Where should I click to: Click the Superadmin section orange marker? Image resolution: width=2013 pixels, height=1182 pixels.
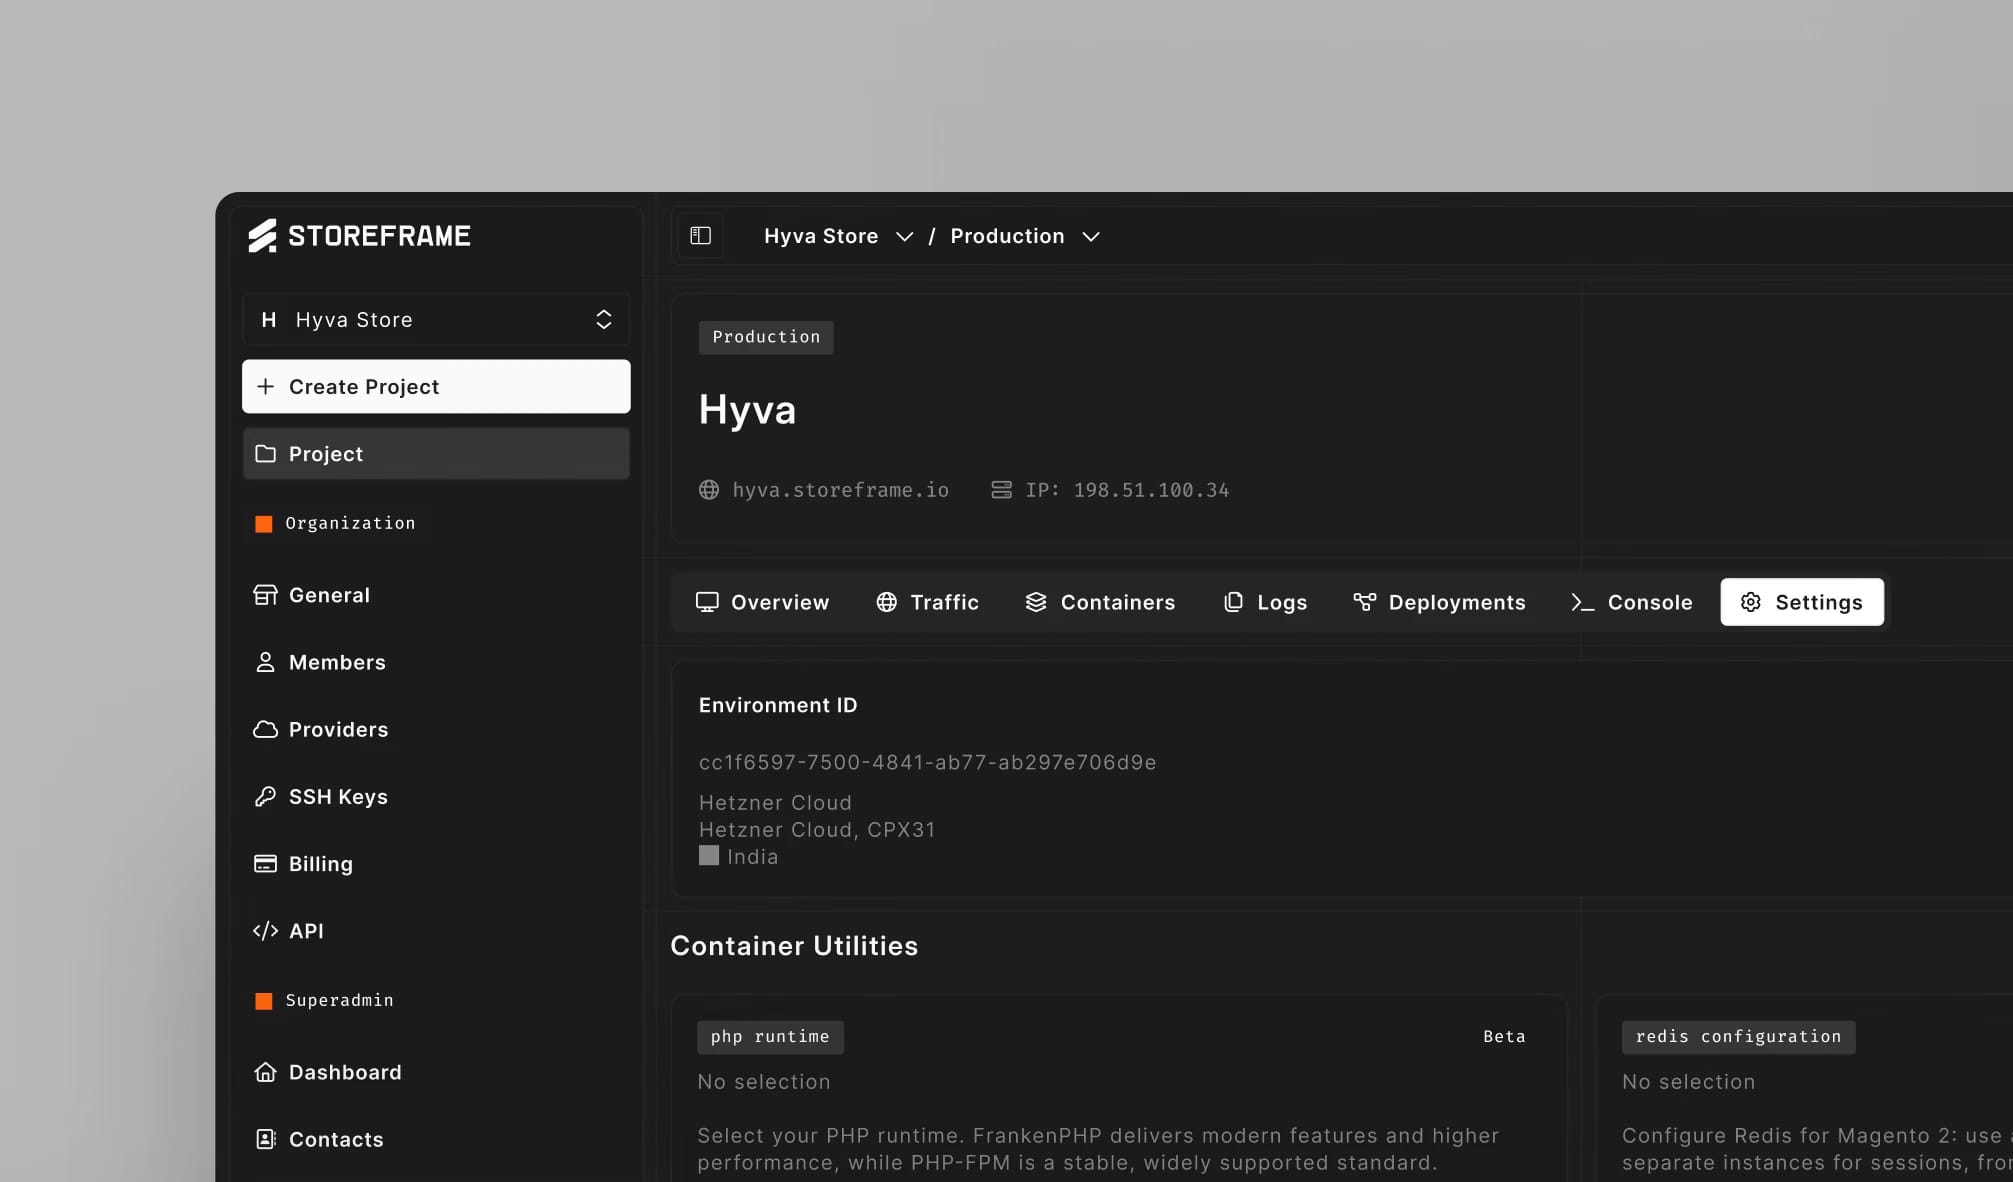pyautogui.click(x=264, y=1001)
